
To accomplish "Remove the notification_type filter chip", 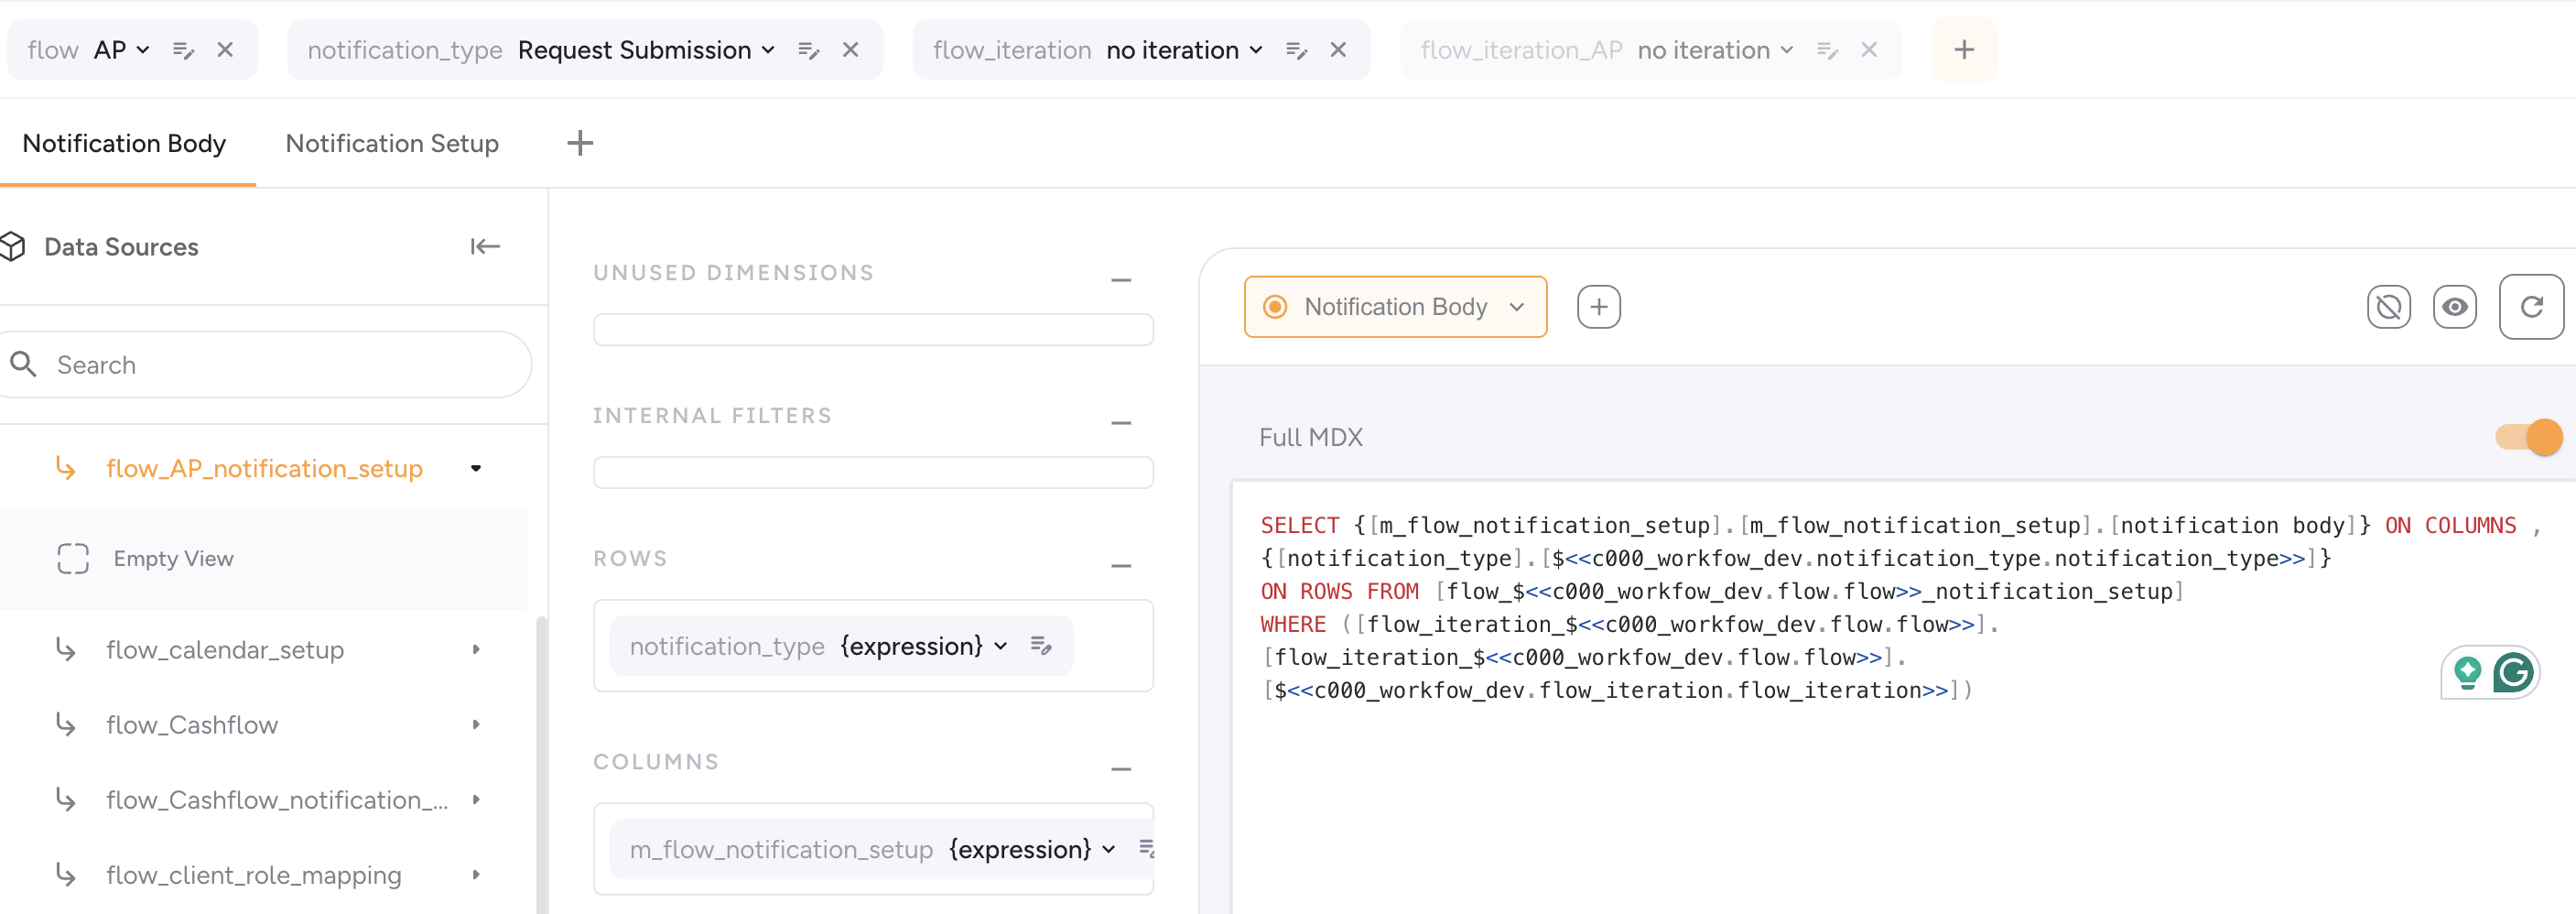I will (x=850, y=50).
